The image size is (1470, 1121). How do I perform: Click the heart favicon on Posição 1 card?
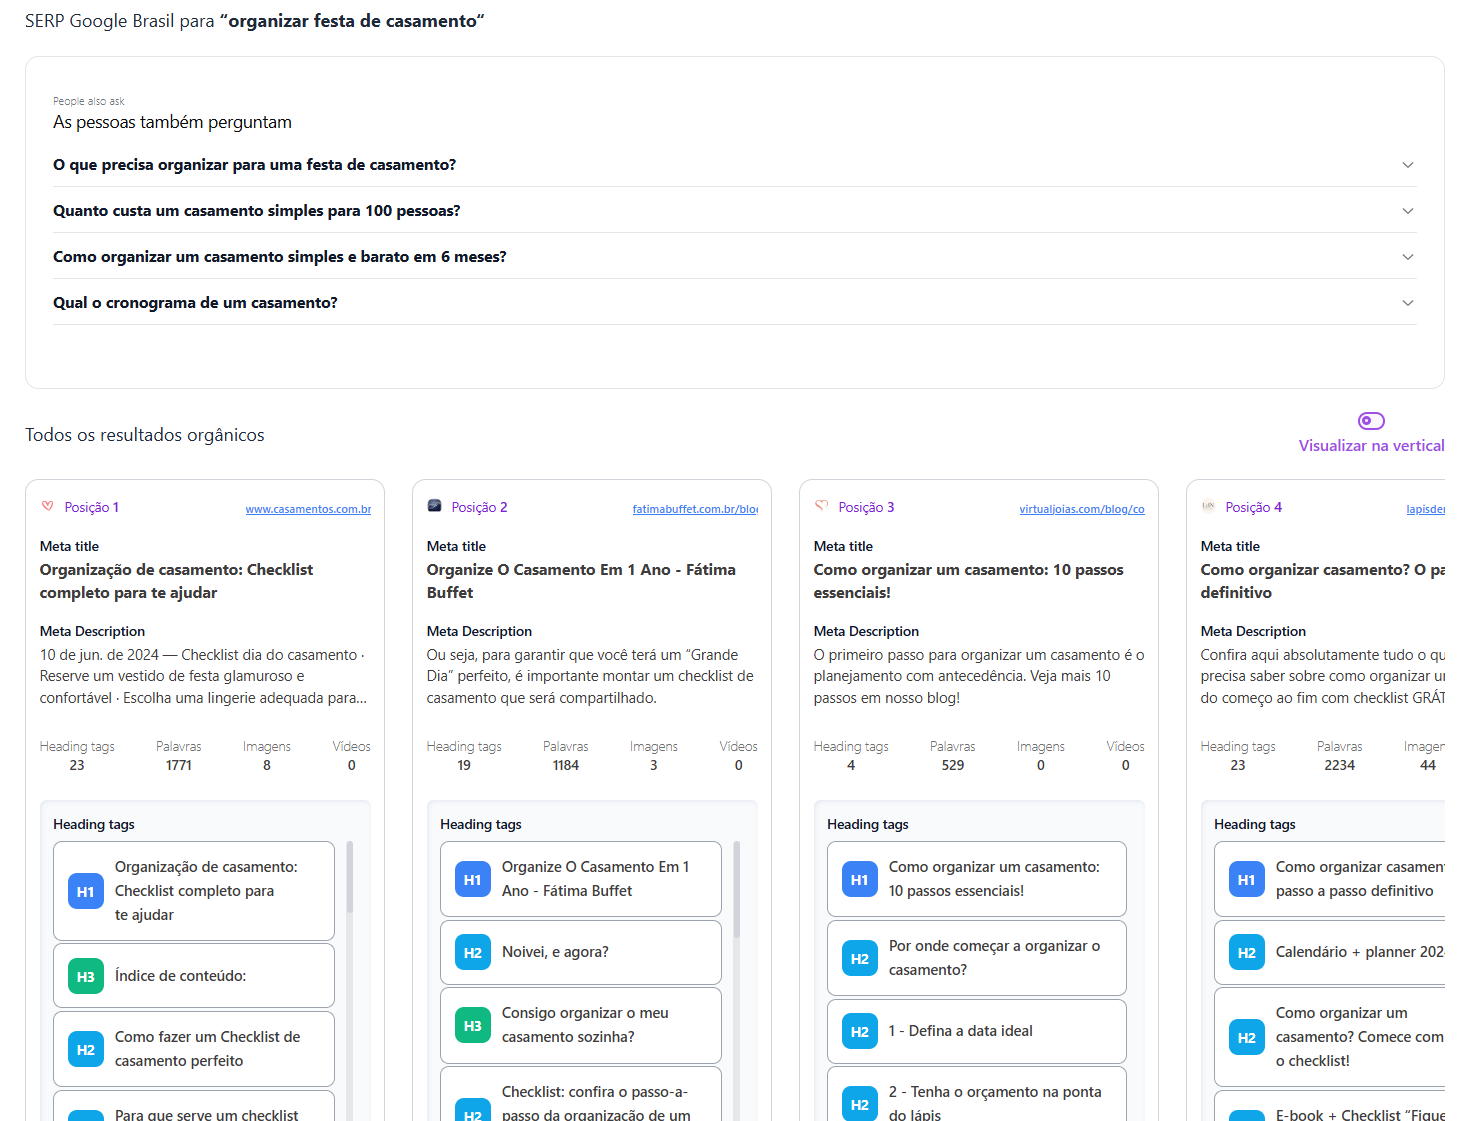click(47, 506)
